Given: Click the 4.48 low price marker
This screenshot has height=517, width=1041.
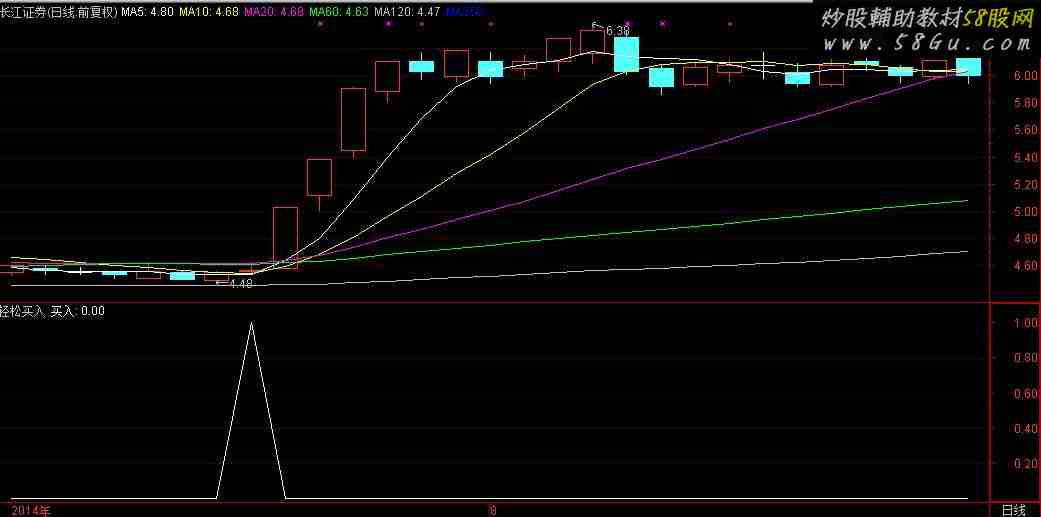Looking at the screenshot, I should point(240,284).
